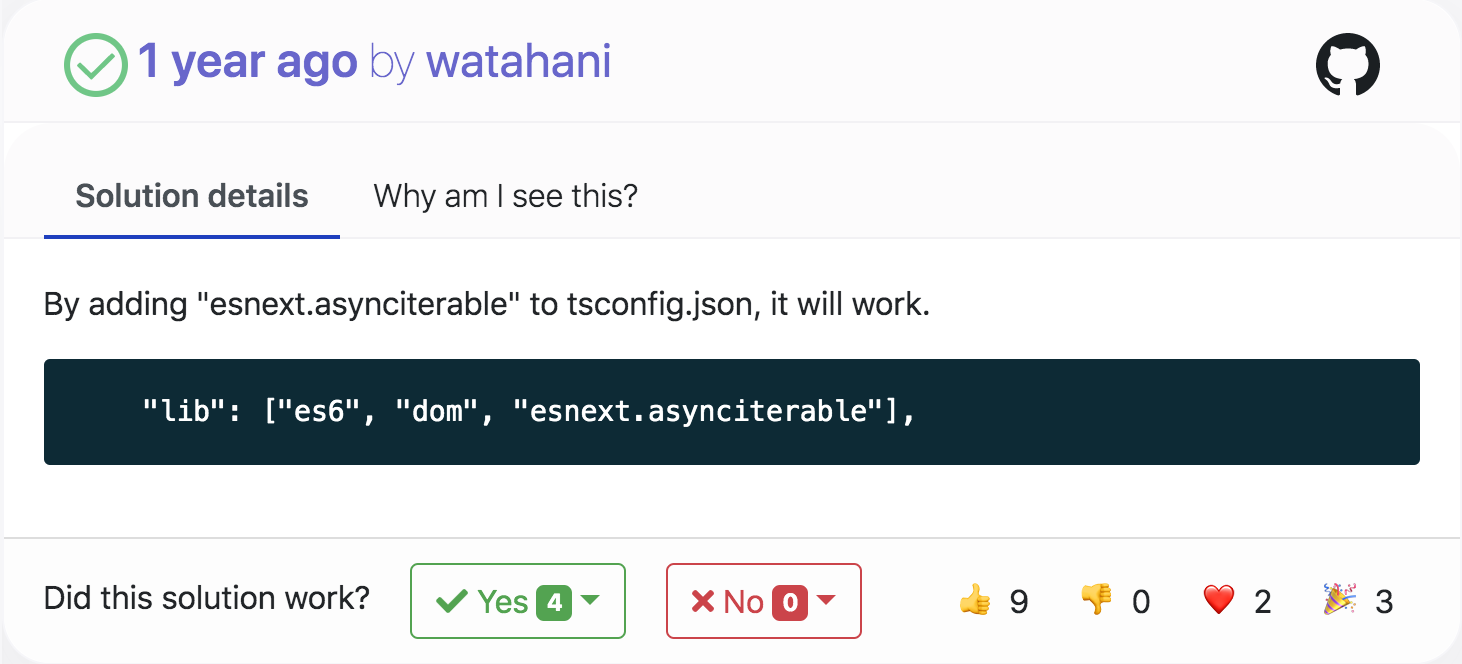Open the GitHub logo link
The width and height of the screenshot is (1462, 664).
[x=1347, y=65]
